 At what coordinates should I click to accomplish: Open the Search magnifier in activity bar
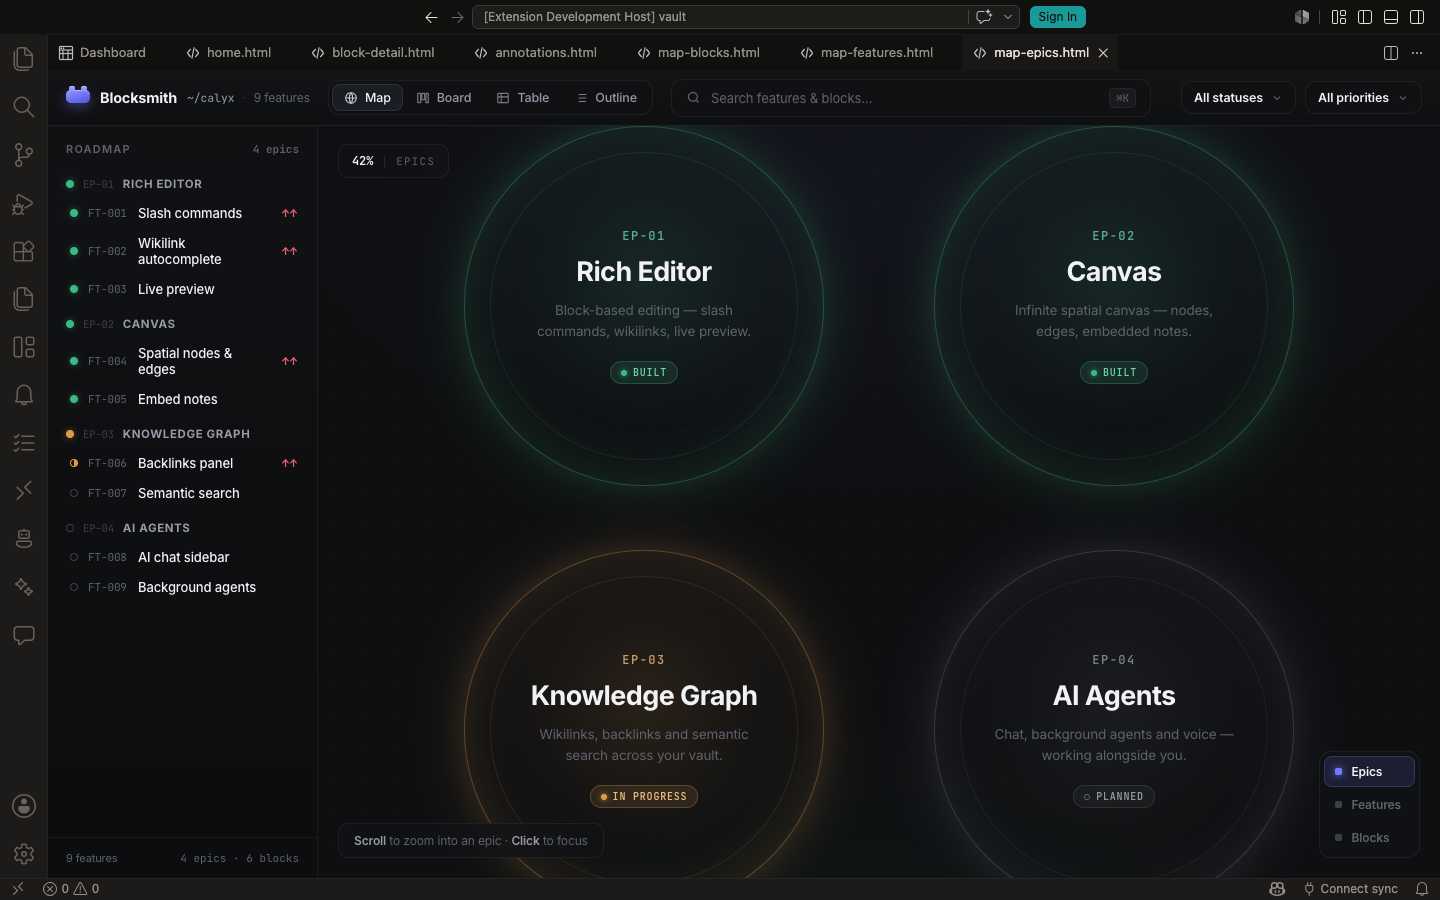[x=24, y=107]
